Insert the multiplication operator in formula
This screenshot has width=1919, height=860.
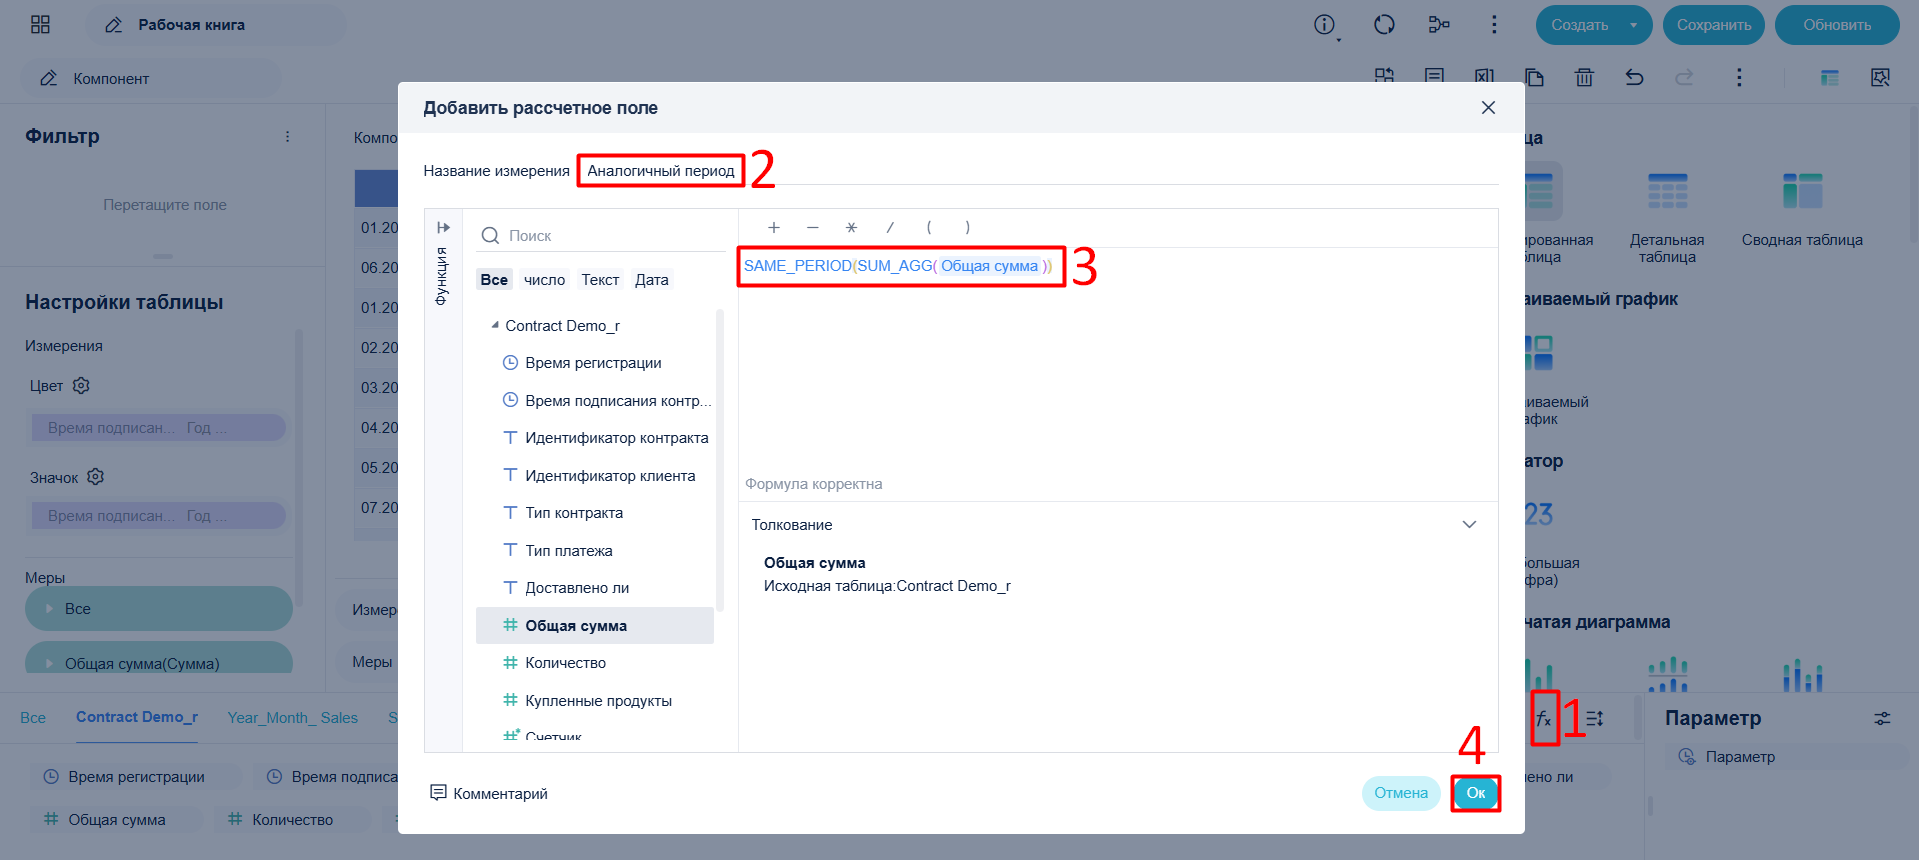pos(851,227)
